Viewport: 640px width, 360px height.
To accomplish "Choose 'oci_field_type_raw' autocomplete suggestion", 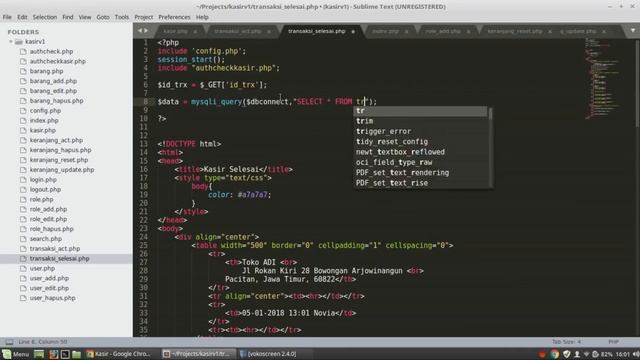I will 420,162.
